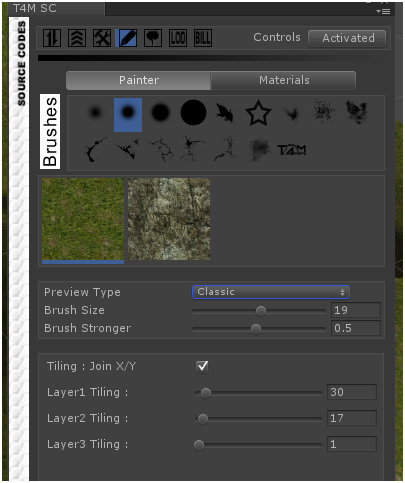Image resolution: width=405 pixels, height=483 pixels.
Task: Open the tools tab with crossed hammer icon
Action: pos(102,38)
